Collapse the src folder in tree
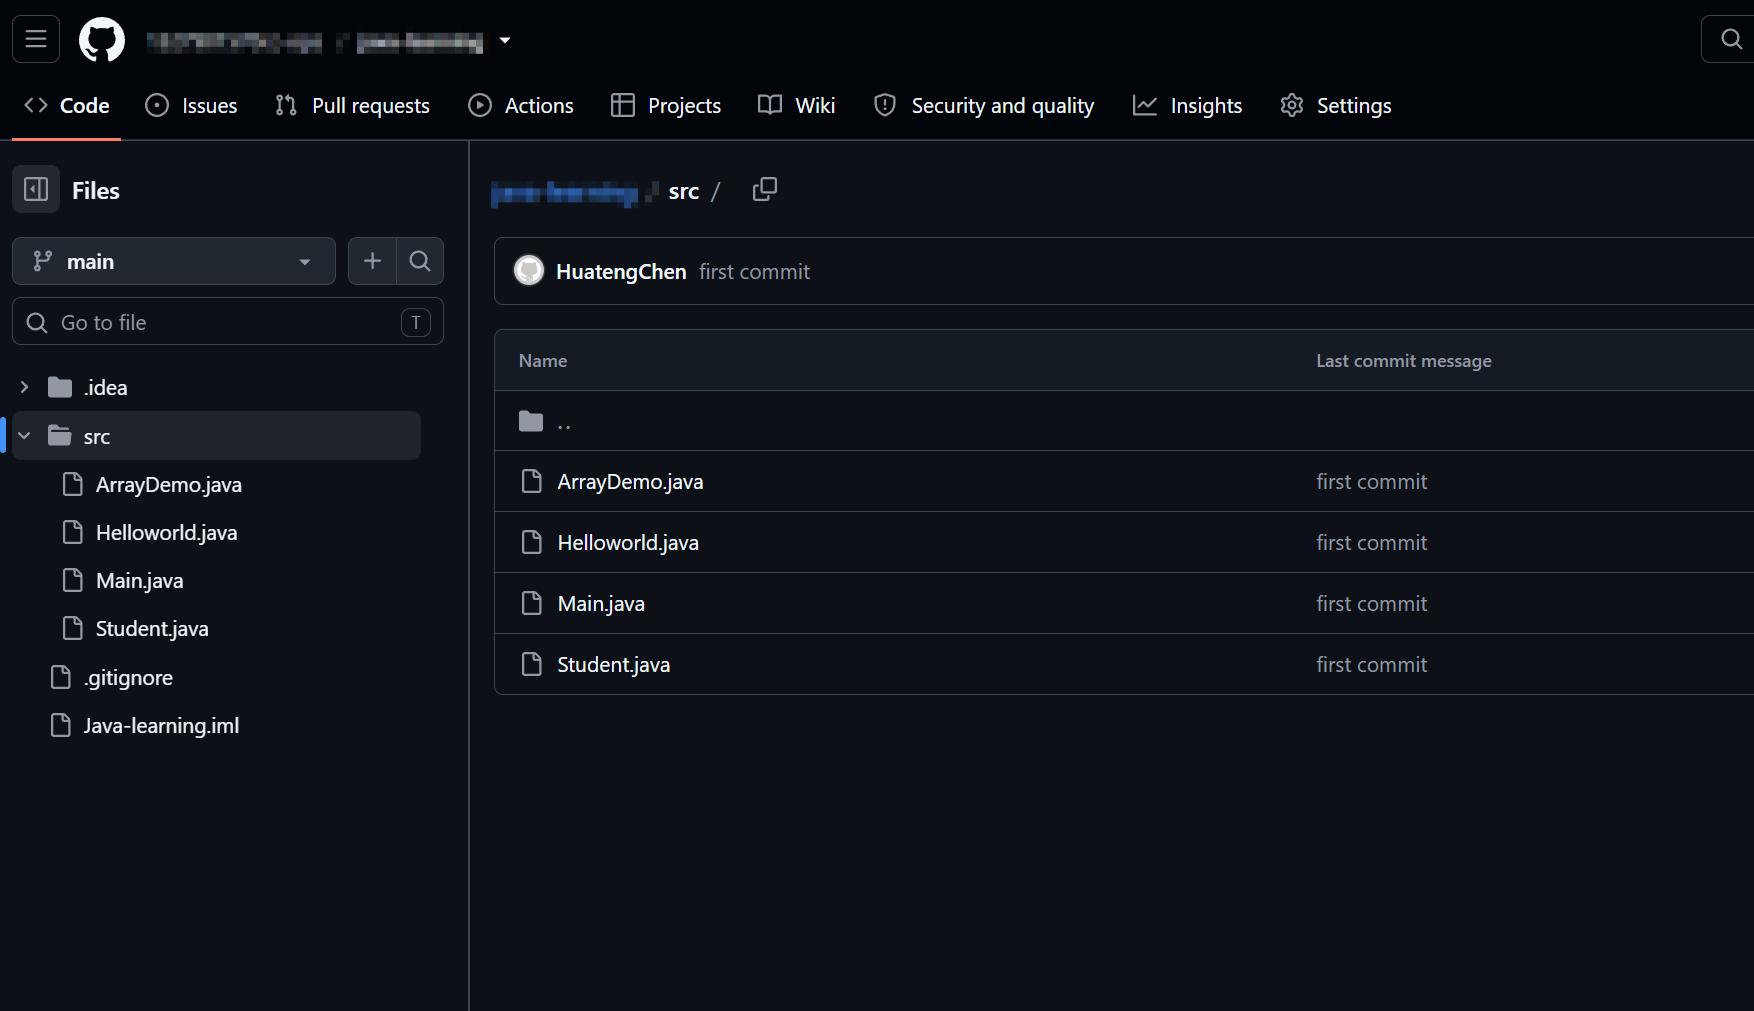 click(25, 436)
